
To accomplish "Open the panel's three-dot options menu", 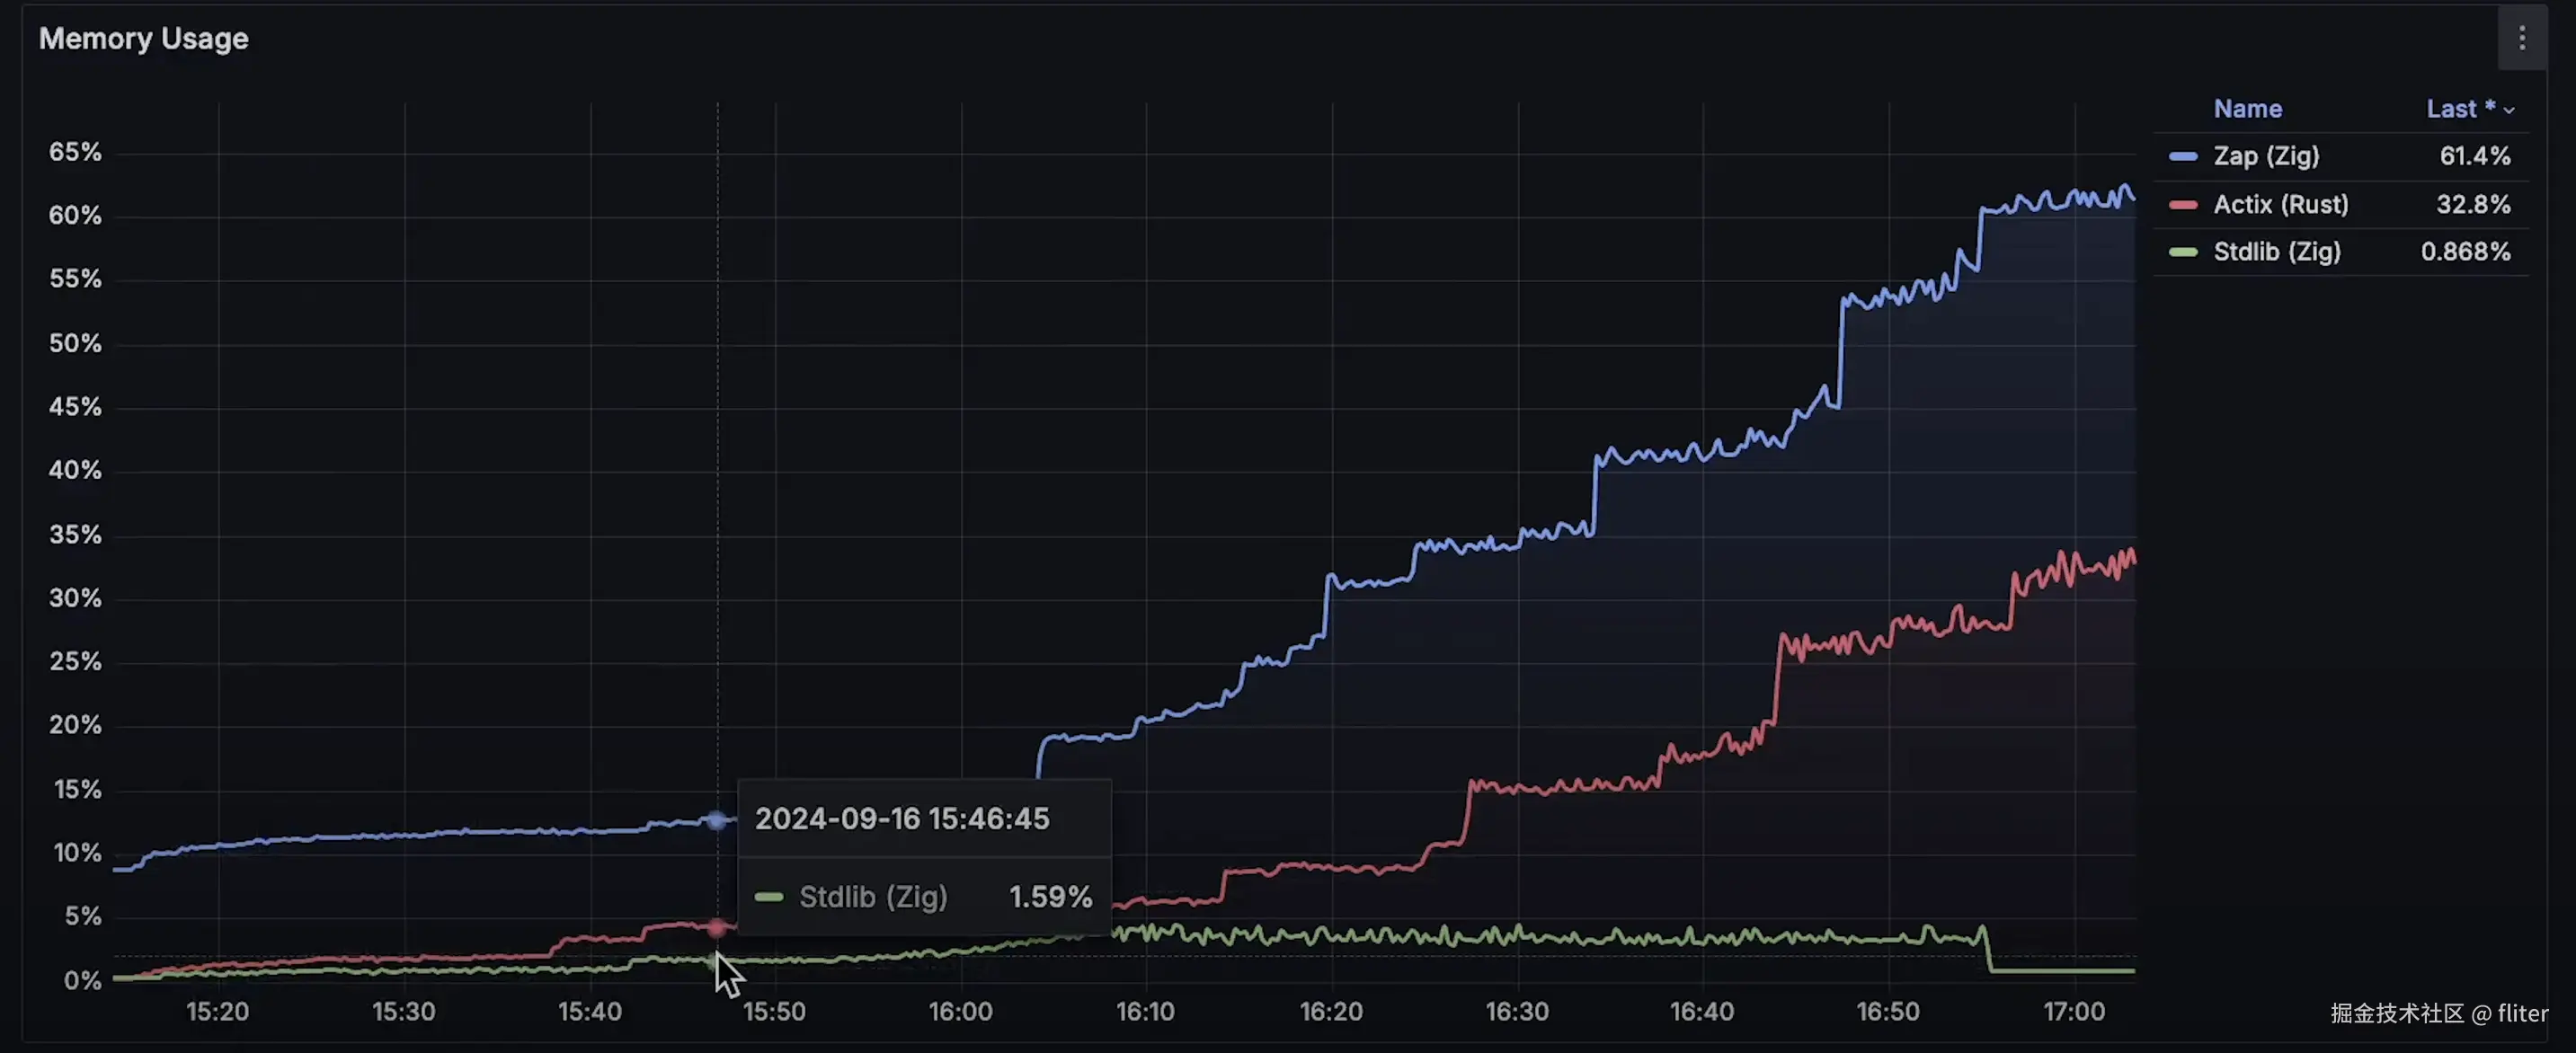I will click(2521, 39).
